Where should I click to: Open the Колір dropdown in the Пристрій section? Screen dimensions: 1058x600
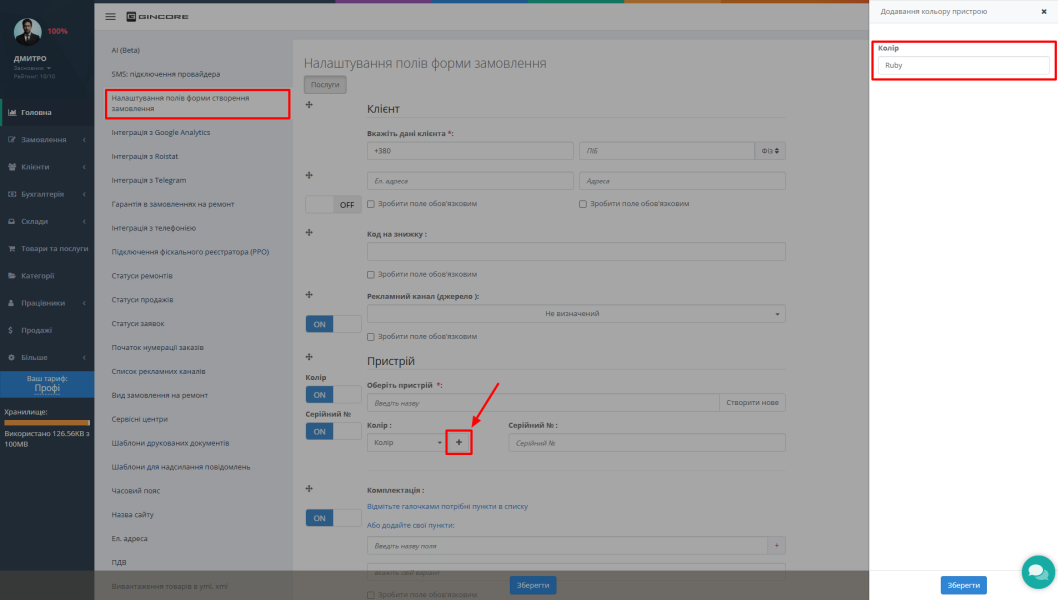pos(406,443)
